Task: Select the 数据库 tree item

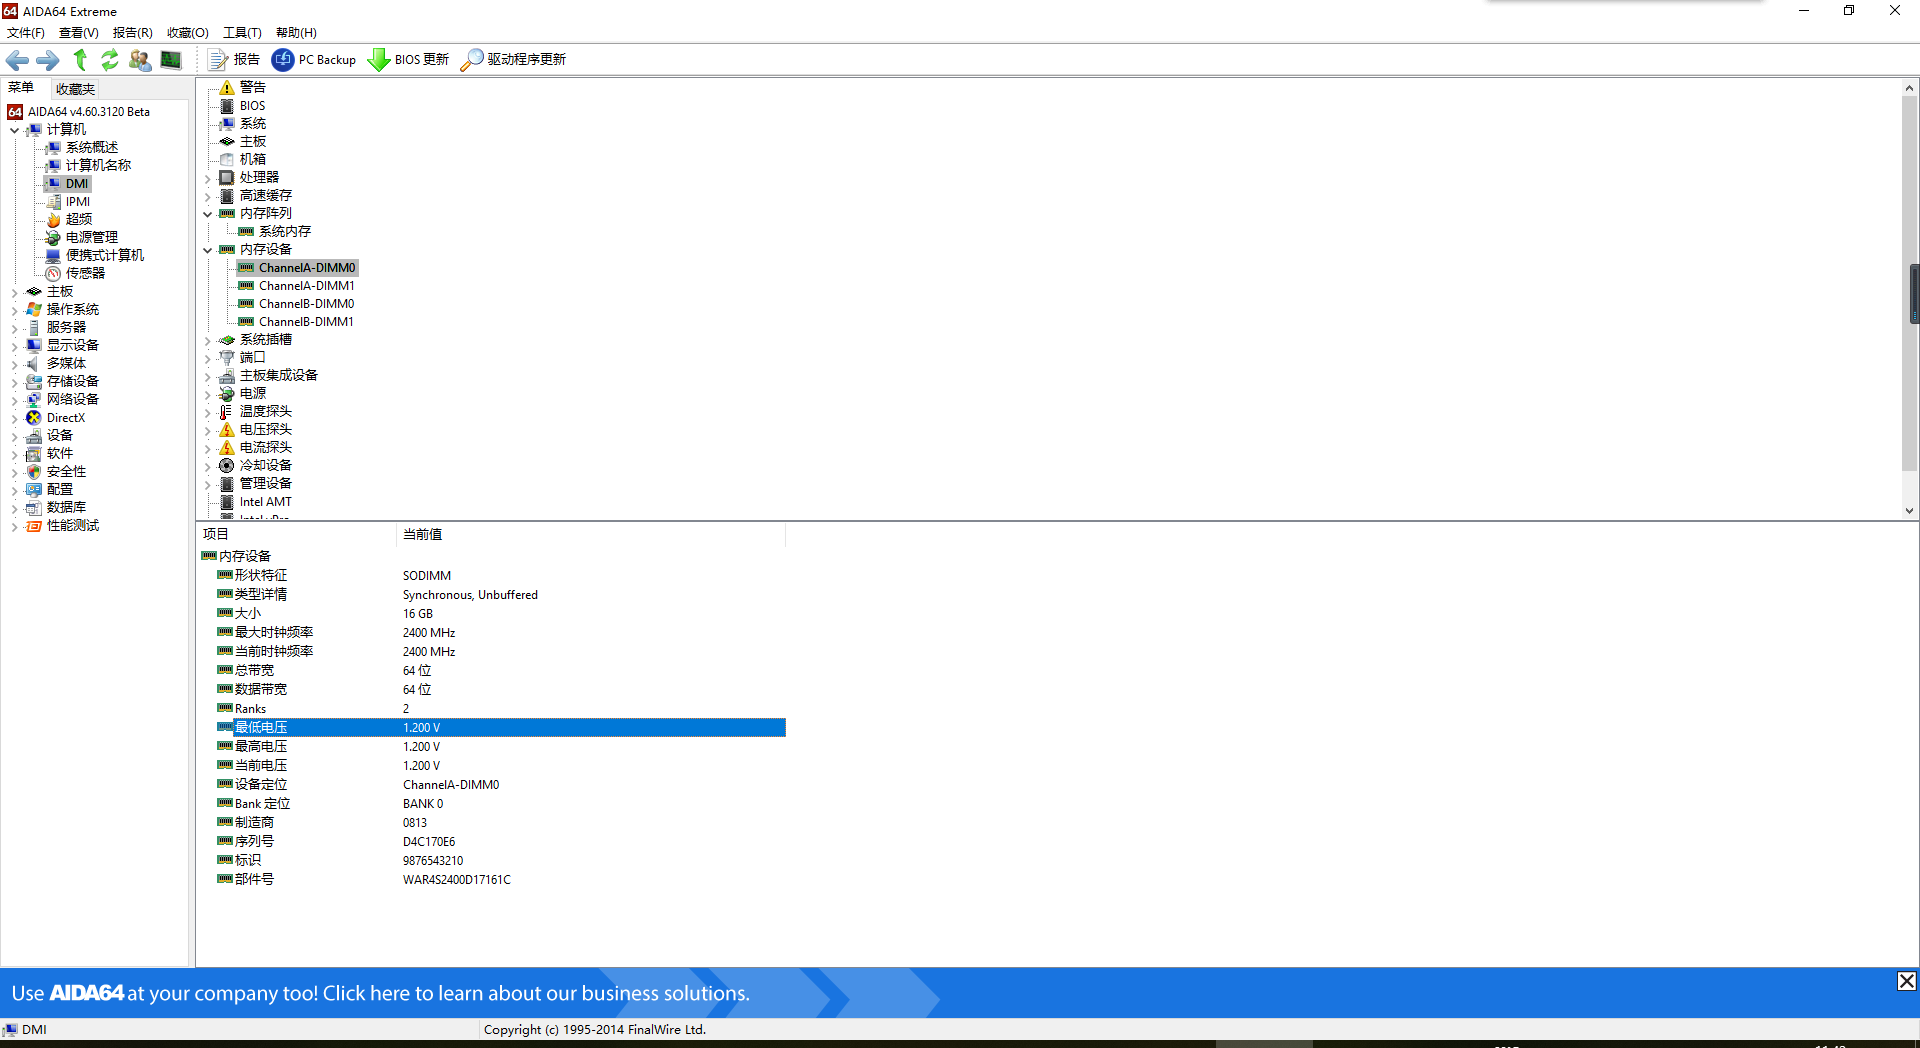Action: coord(66,508)
